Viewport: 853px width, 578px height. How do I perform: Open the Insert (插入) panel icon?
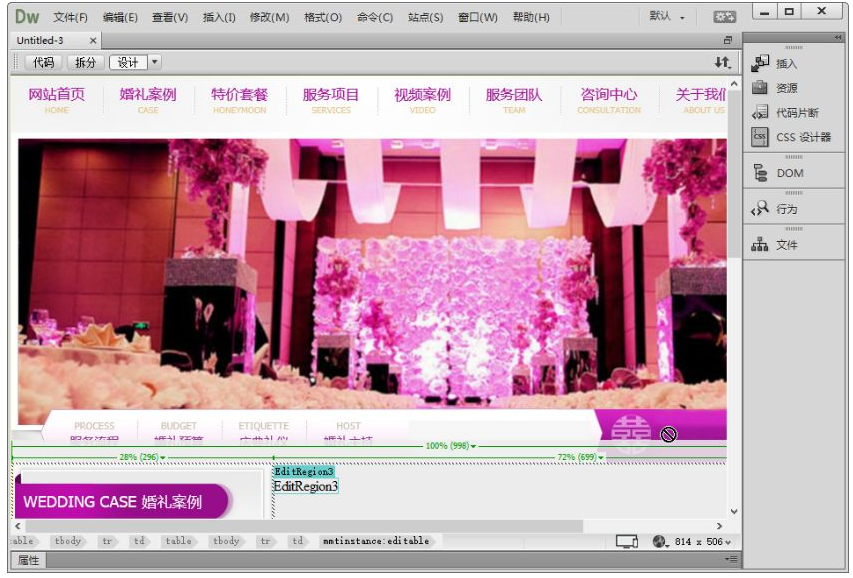[x=761, y=63]
